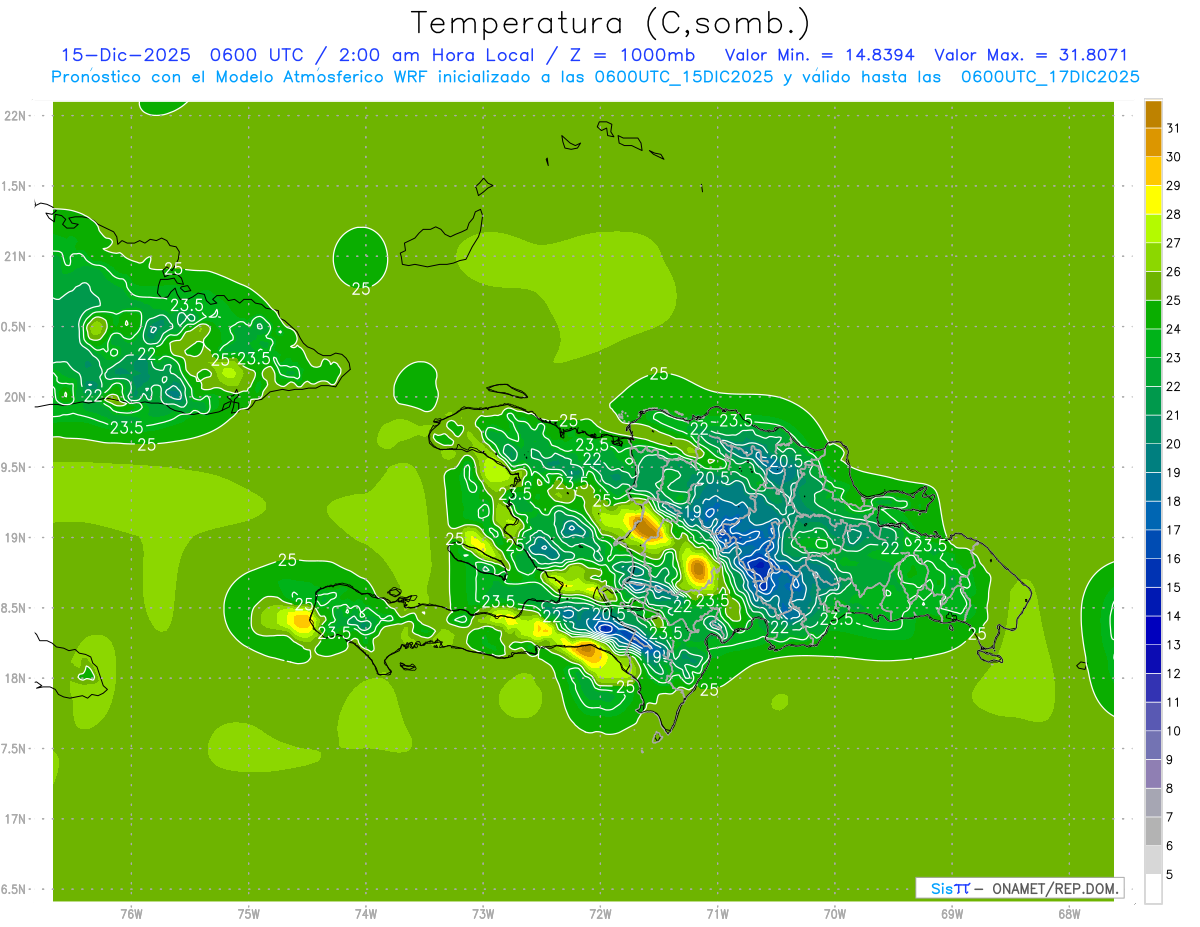Click the legend value '17'

[1174, 529]
